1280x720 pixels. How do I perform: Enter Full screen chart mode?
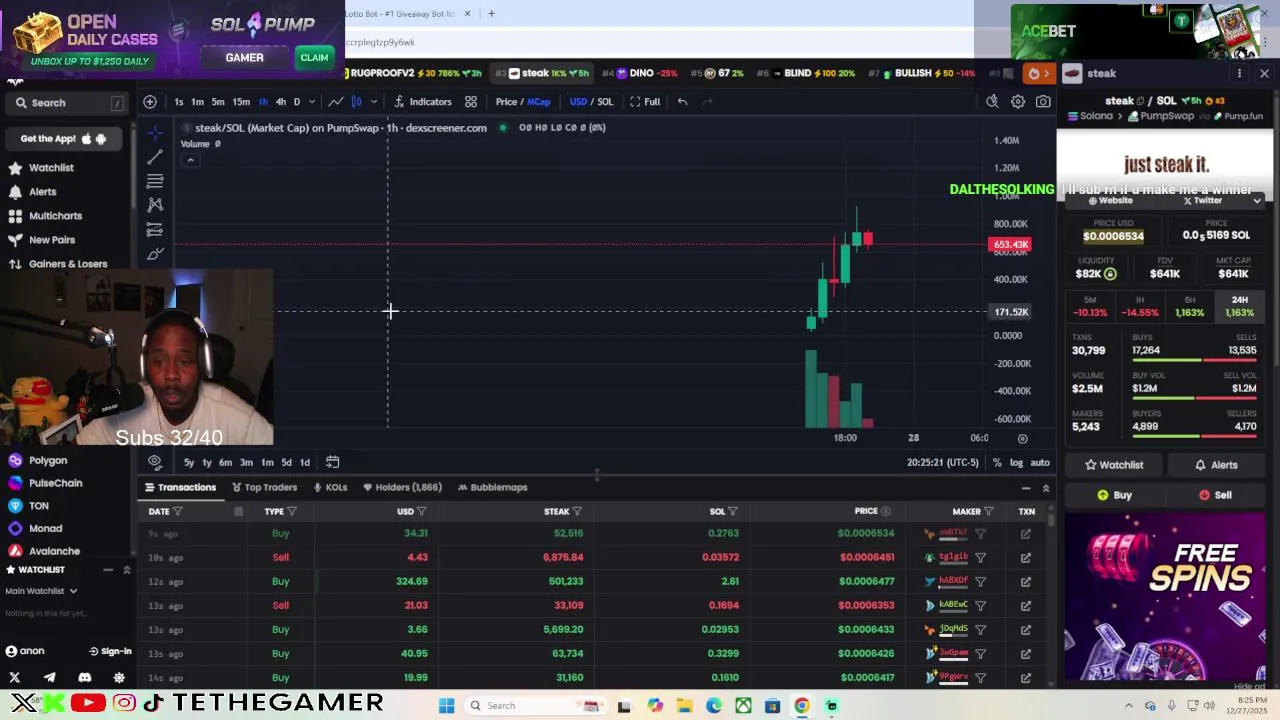(645, 102)
